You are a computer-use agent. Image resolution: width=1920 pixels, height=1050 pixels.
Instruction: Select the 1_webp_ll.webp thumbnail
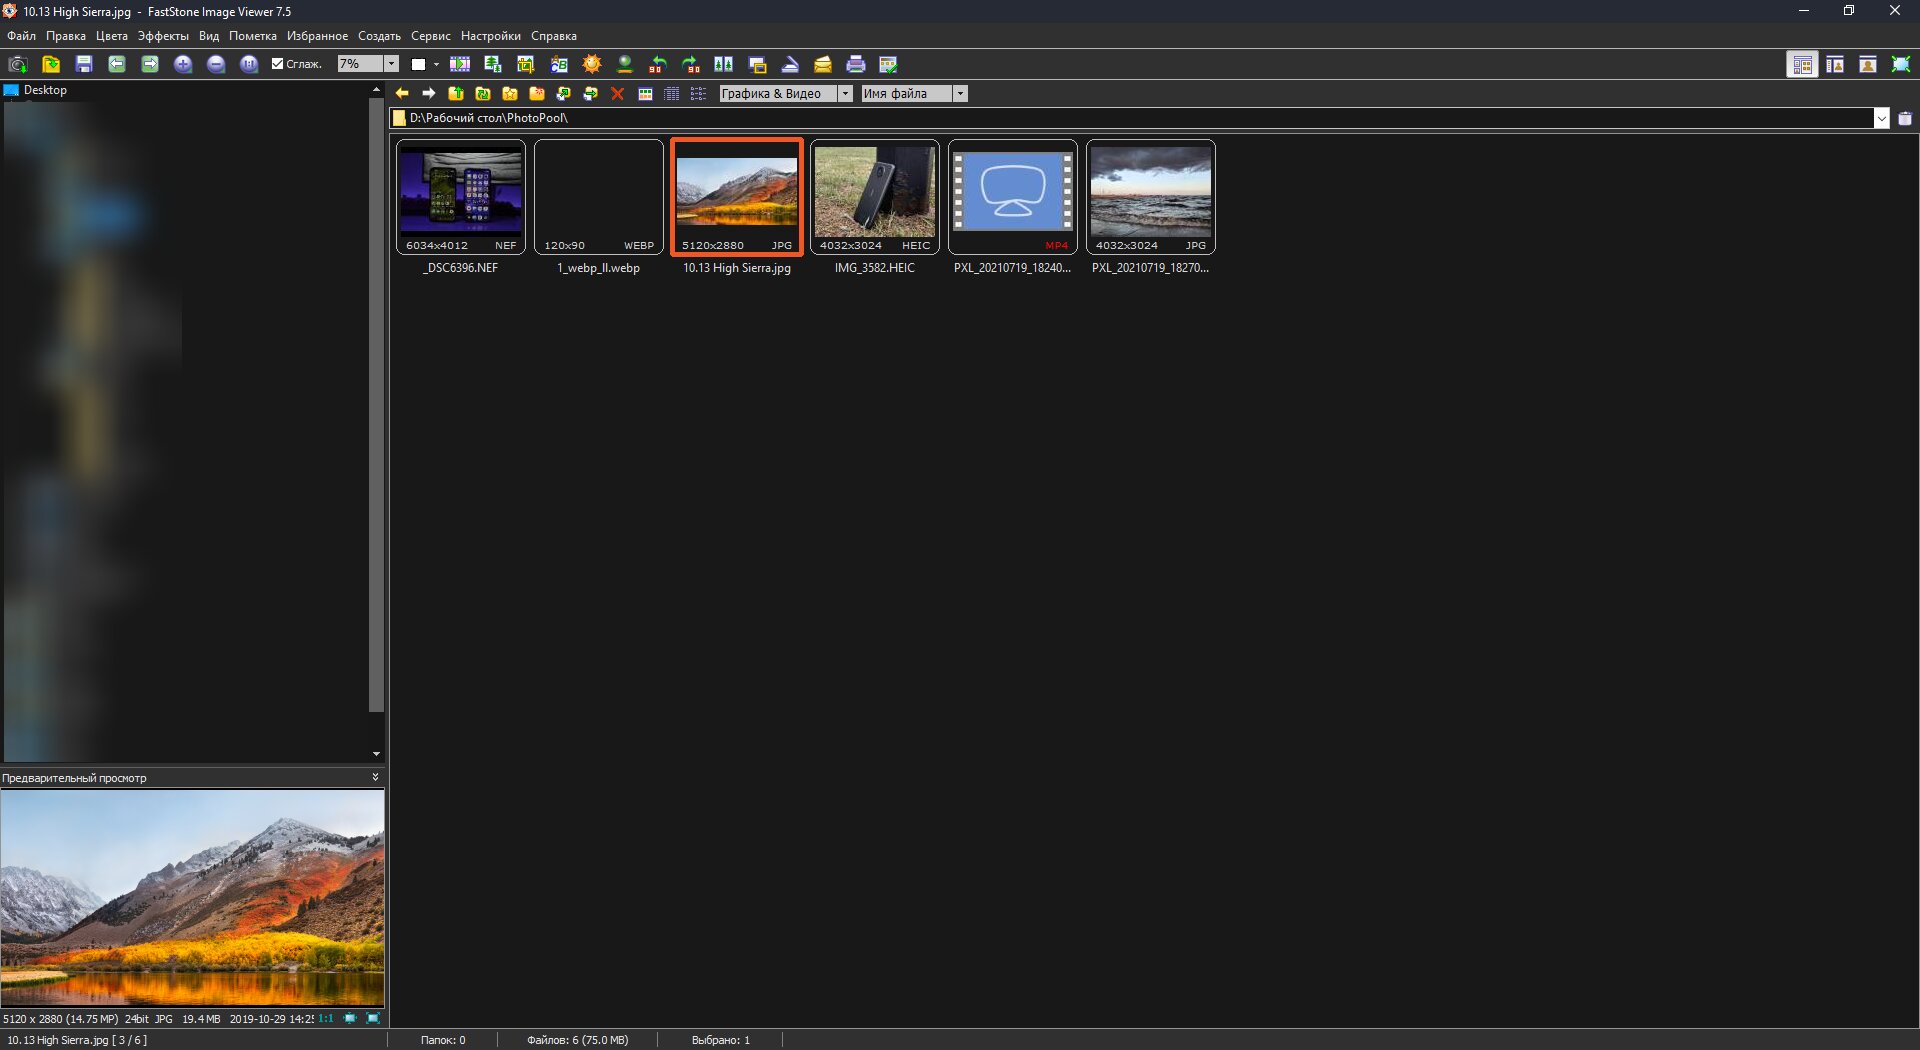pyautogui.click(x=599, y=198)
